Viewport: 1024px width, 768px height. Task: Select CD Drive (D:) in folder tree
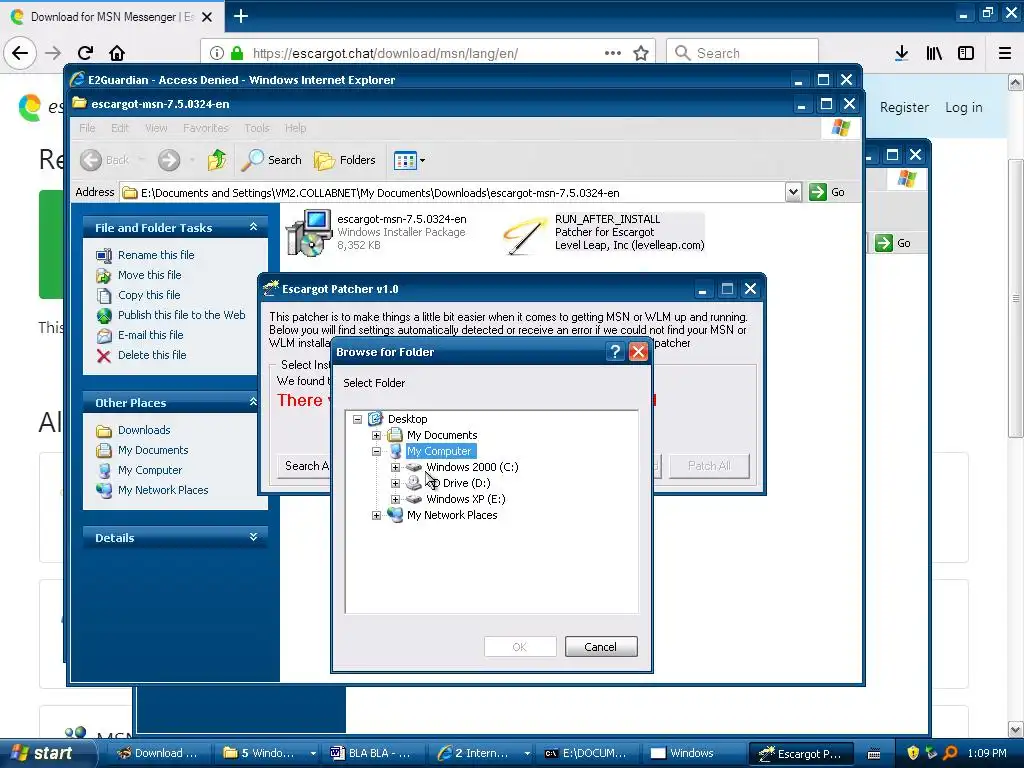click(x=458, y=483)
